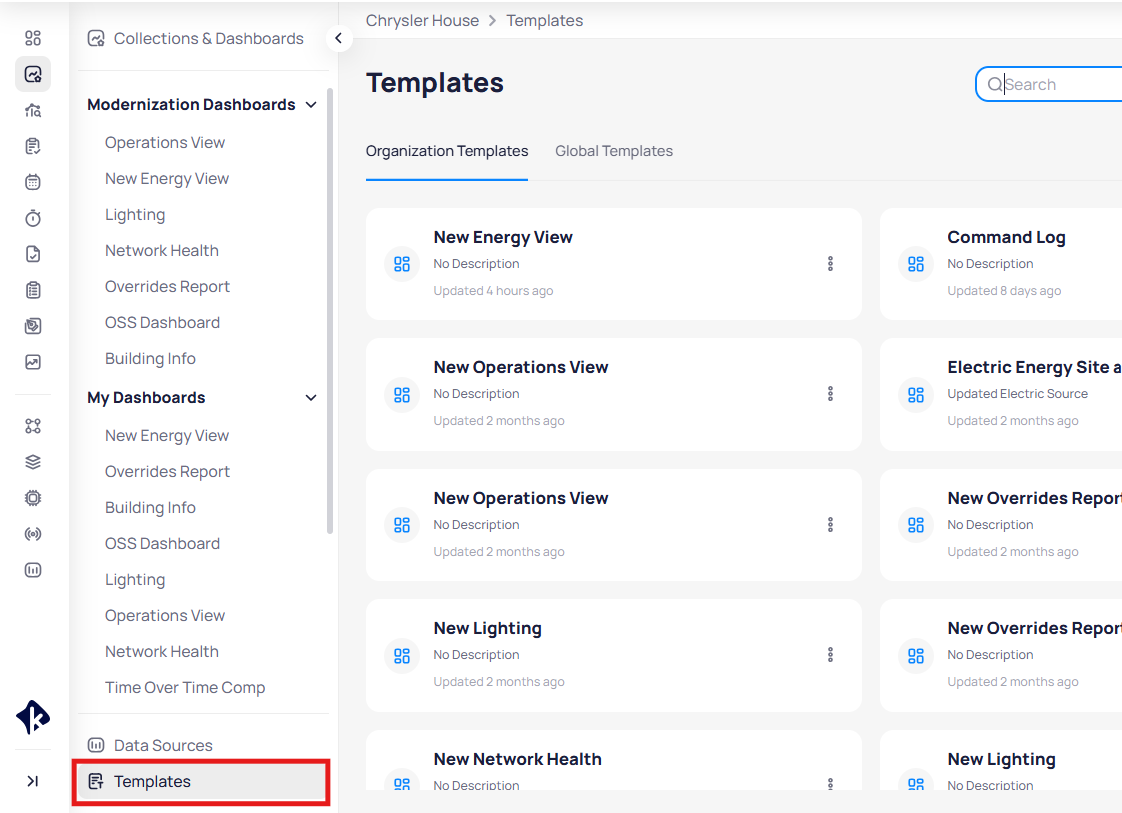This screenshot has height=813, width=1122.
Task: Select the stacked layers icon in left rail
Action: pos(33,462)
